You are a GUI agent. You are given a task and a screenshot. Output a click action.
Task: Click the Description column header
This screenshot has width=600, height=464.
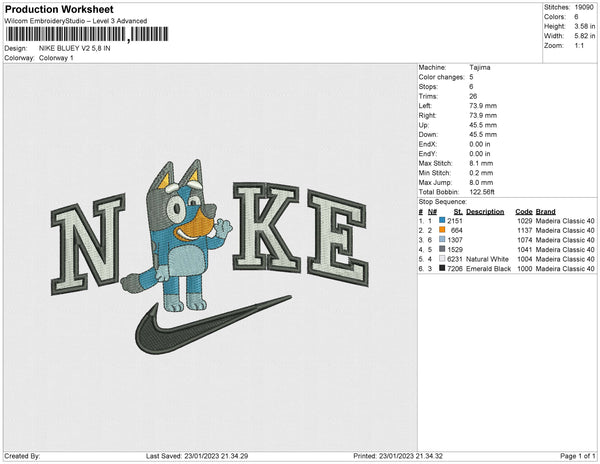pos(485,211)
